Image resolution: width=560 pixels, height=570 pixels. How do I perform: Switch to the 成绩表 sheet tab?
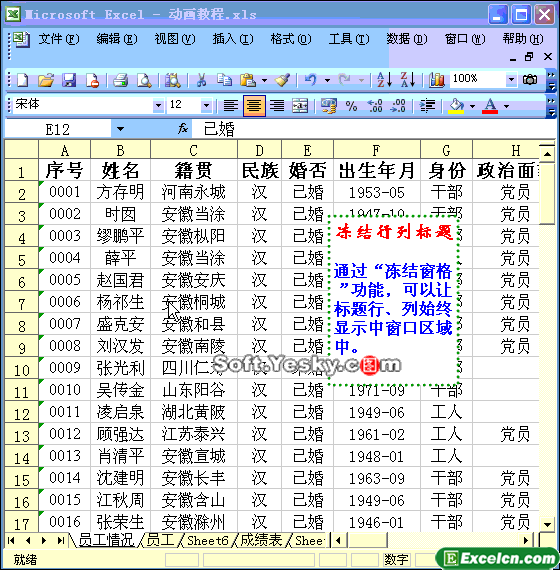coord(261,540)
